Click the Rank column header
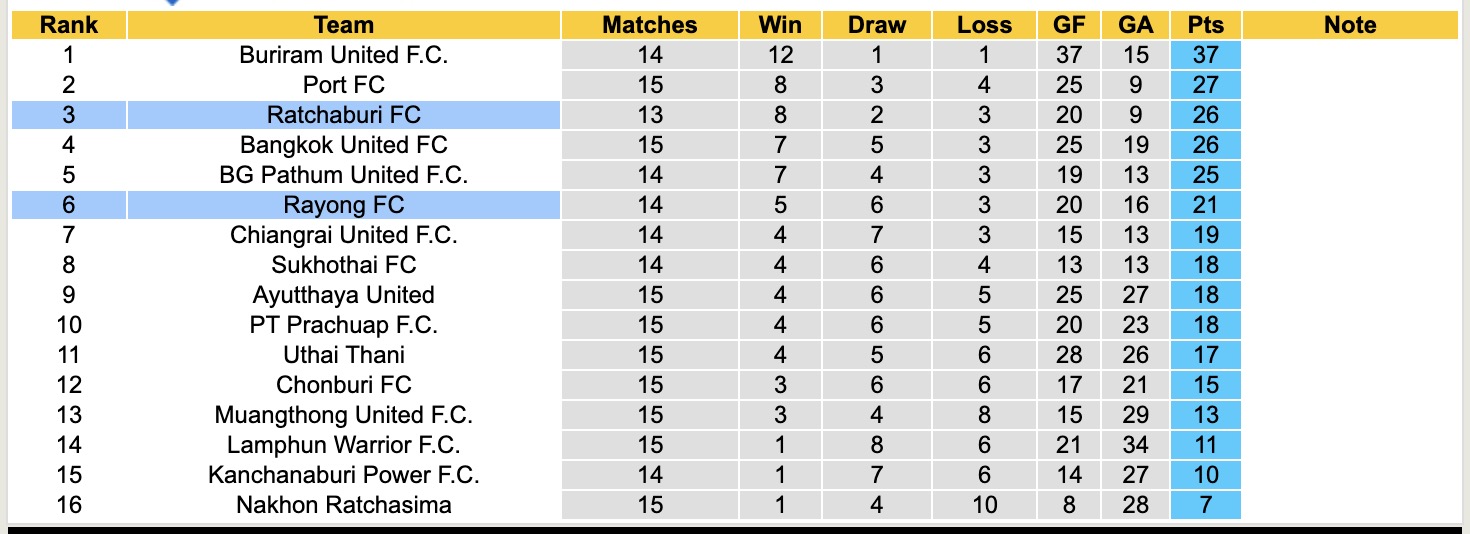Image resolution: width=1470 pixels, height=534 pixels. pyautogui.click(x=68, y=25)
